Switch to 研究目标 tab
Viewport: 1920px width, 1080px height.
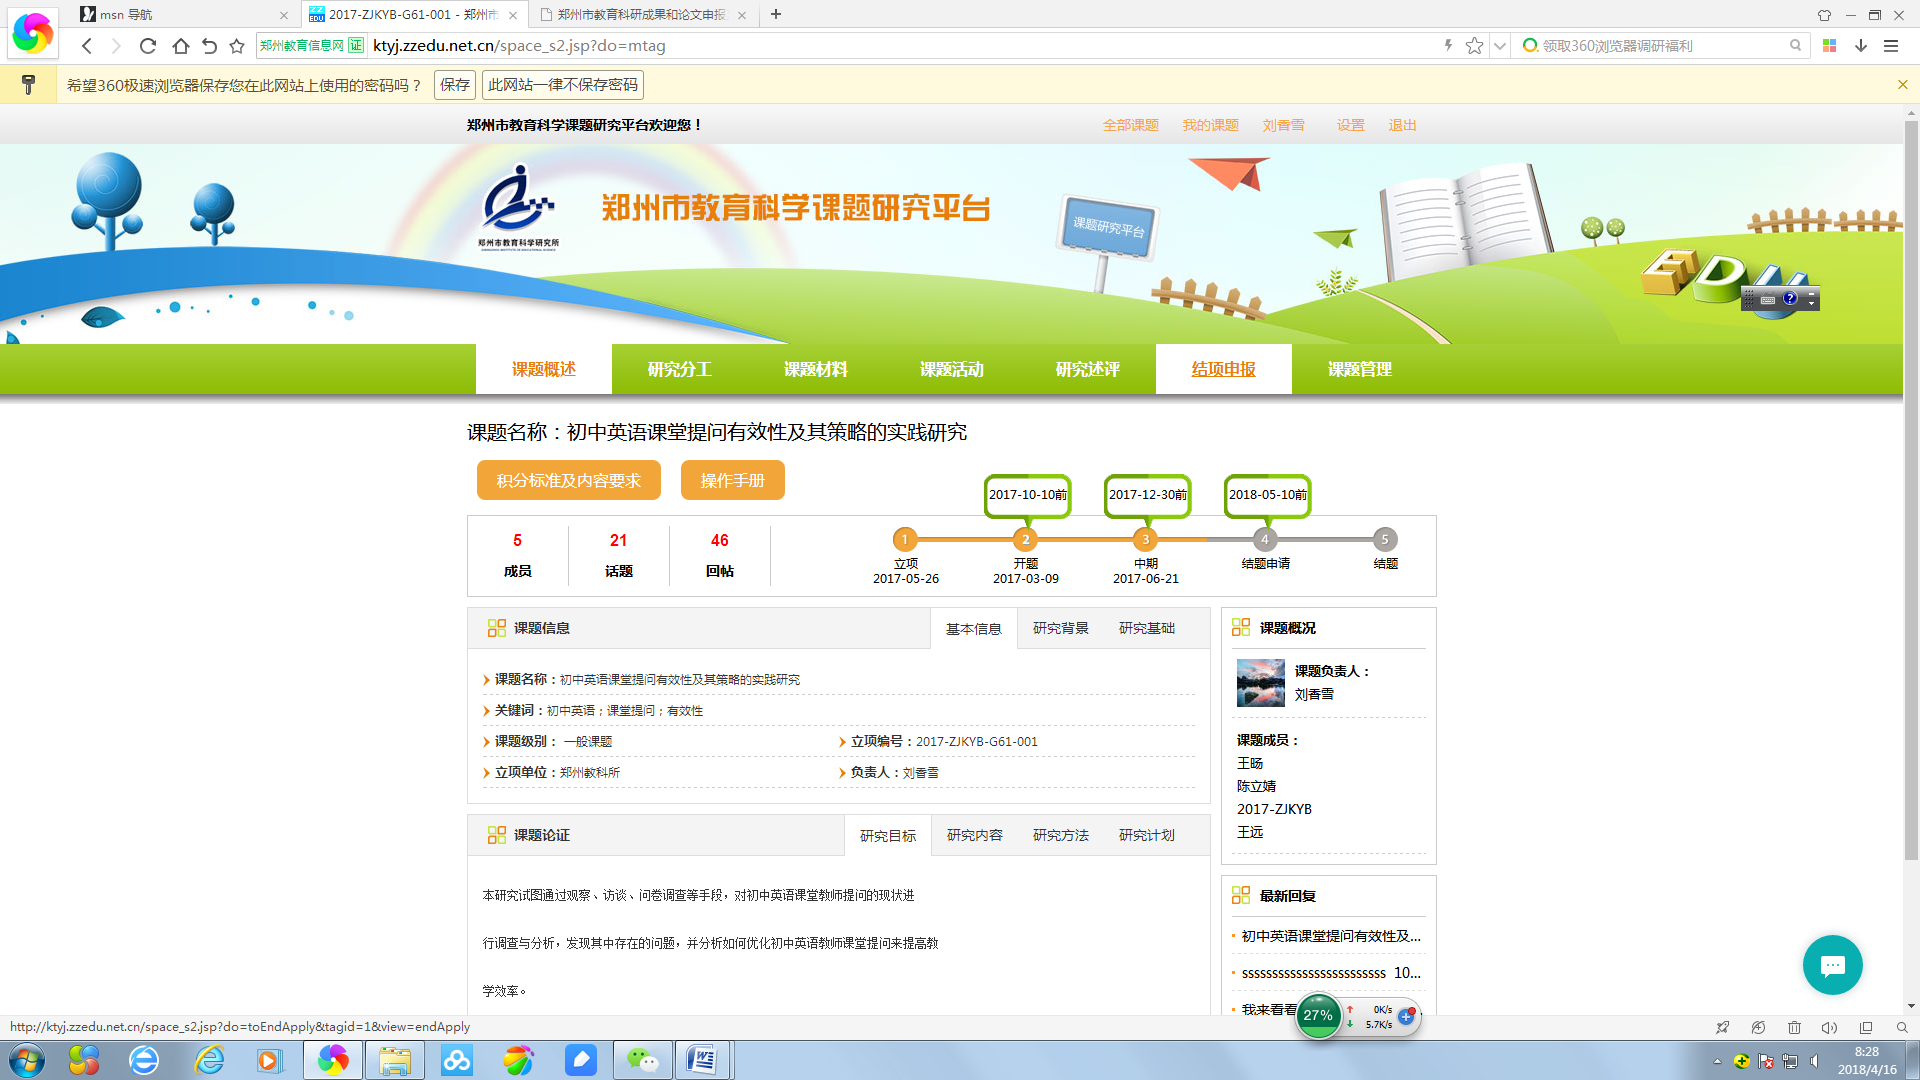(888, 835)
